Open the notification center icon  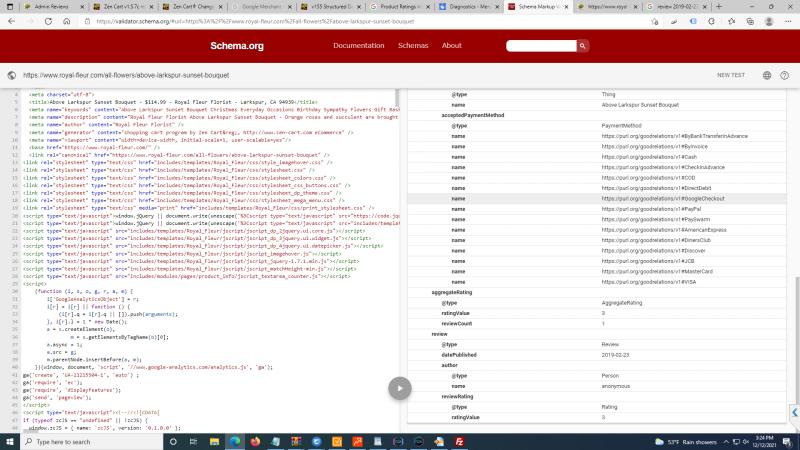(787, 442)
